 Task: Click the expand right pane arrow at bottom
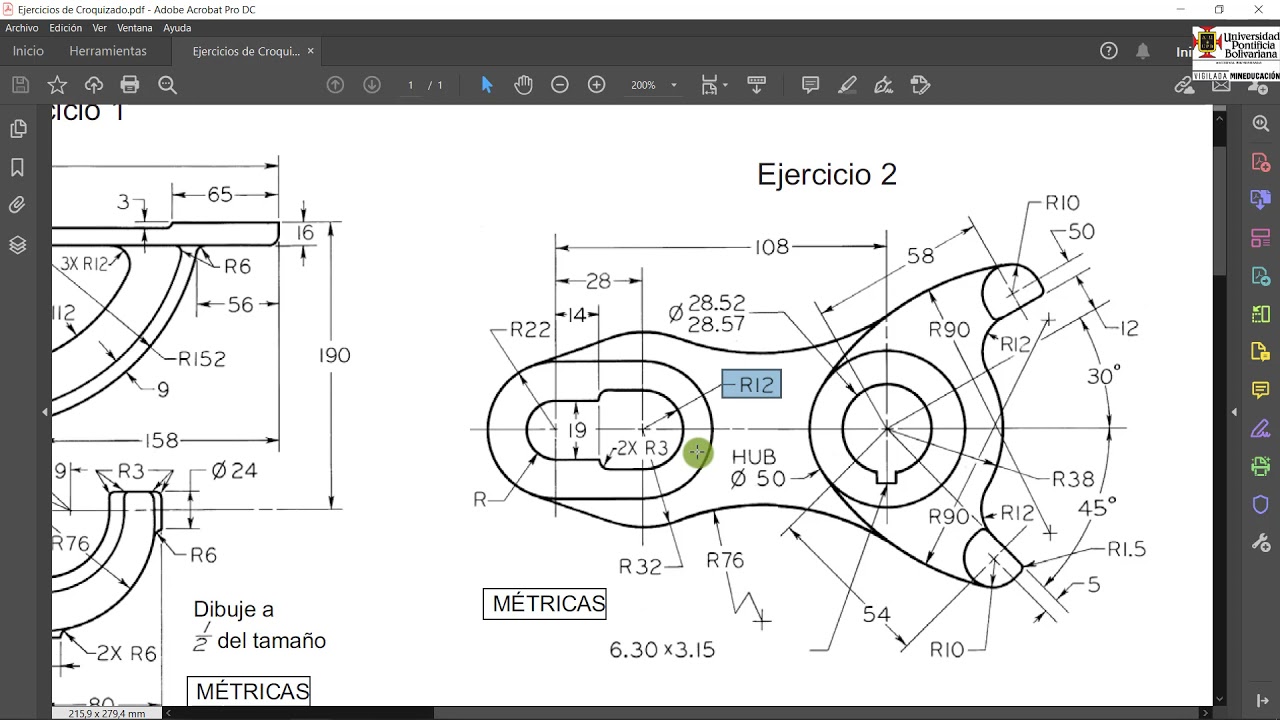1261,700
